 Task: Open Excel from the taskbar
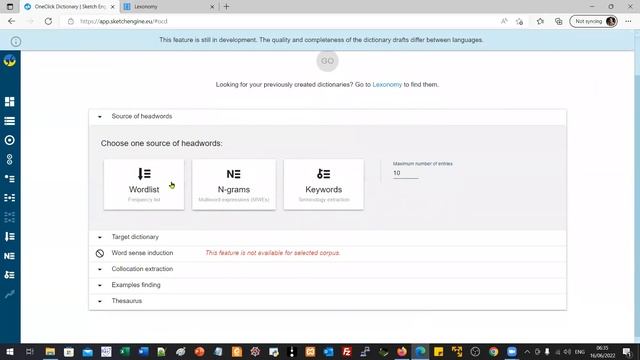click(x=124, y=351)
